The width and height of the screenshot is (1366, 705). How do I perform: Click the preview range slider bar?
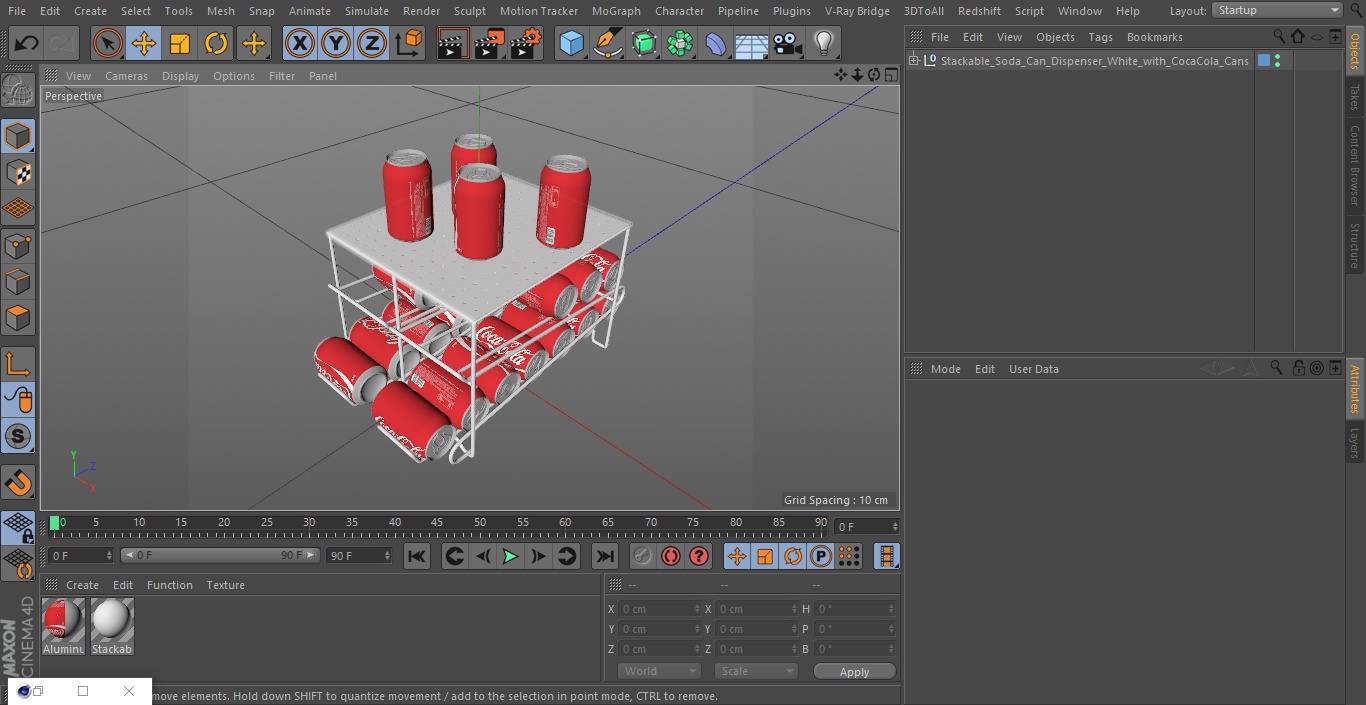coord(220,555)
